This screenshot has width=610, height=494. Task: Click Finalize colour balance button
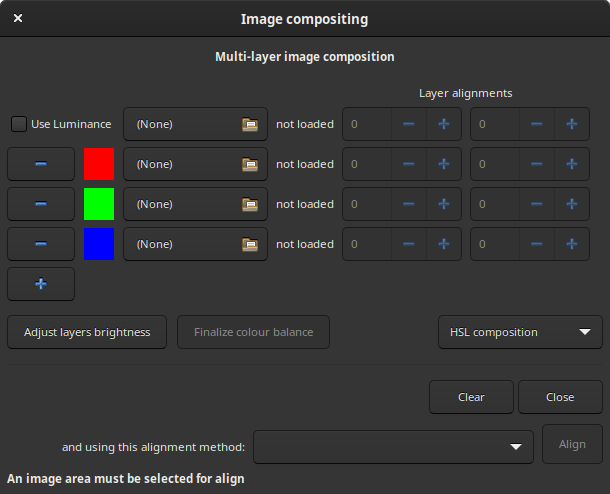[253, 332]
